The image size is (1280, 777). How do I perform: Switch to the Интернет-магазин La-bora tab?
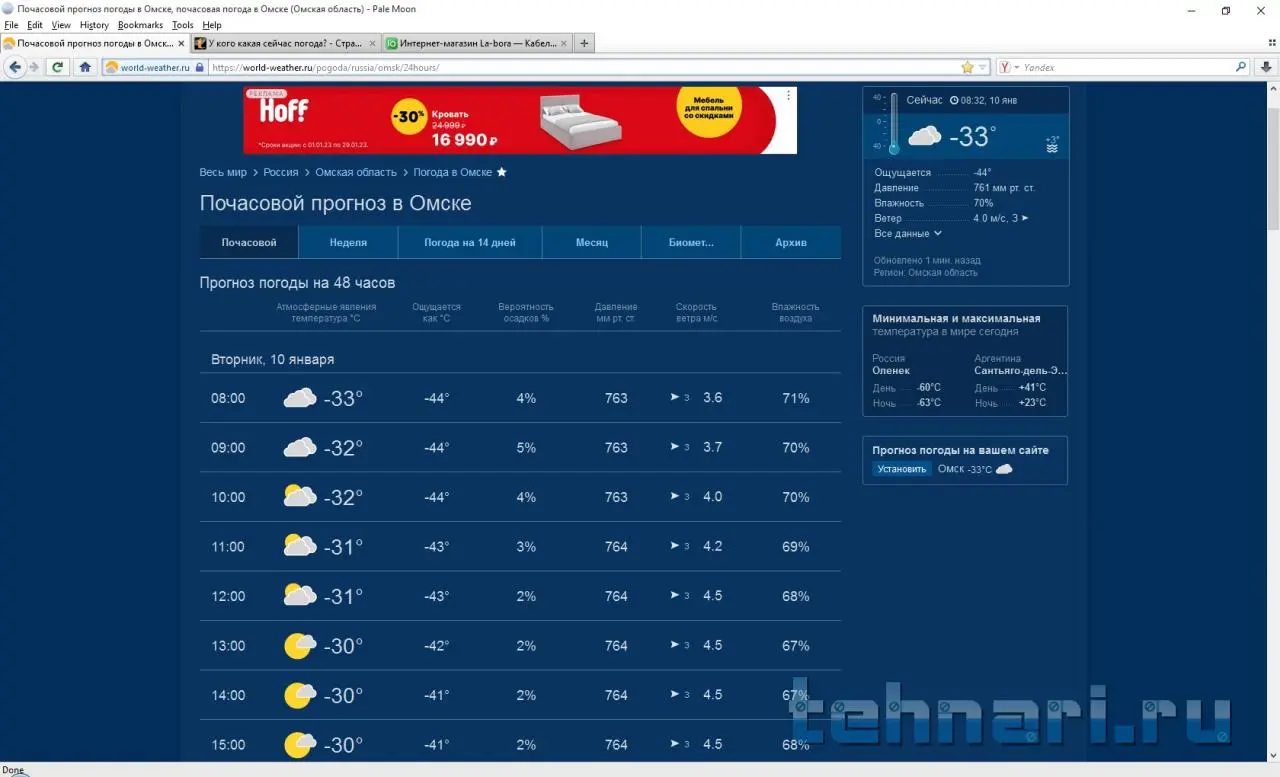pyautogui.click(x=477, y=43)
